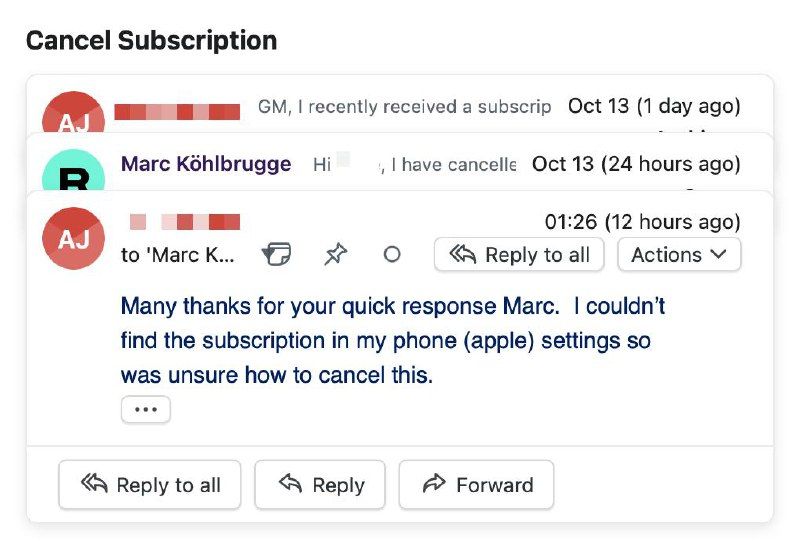Click the "Cancel Subscription" thread title

click(151, 41)
